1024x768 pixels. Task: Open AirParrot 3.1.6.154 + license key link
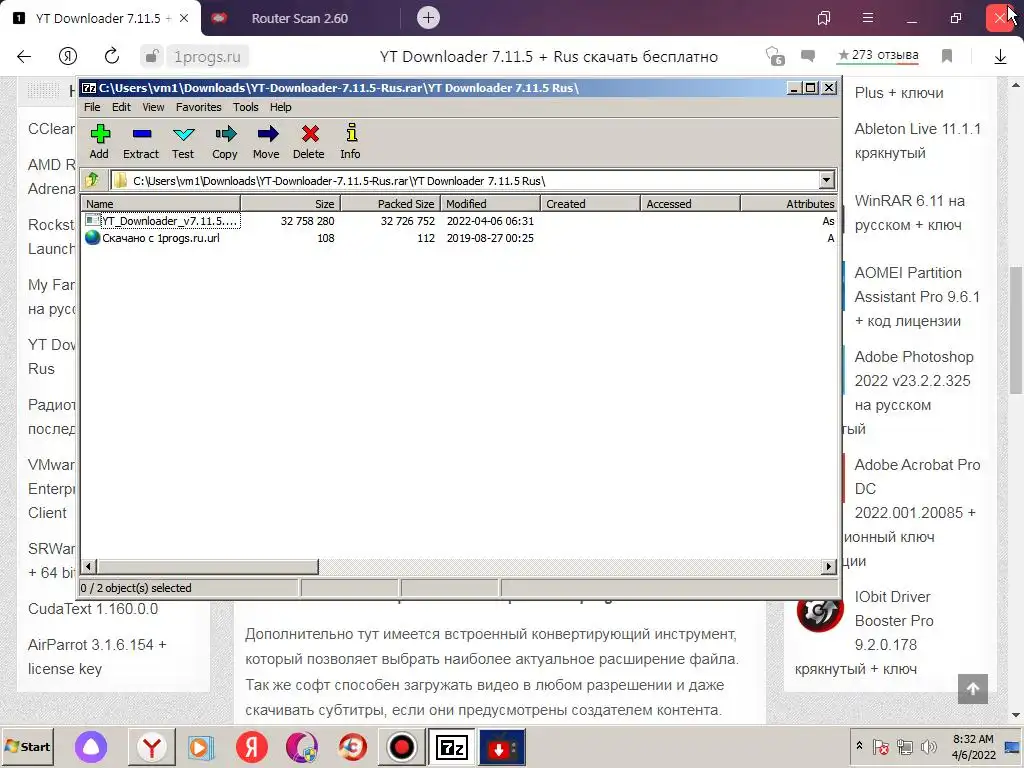97,656
